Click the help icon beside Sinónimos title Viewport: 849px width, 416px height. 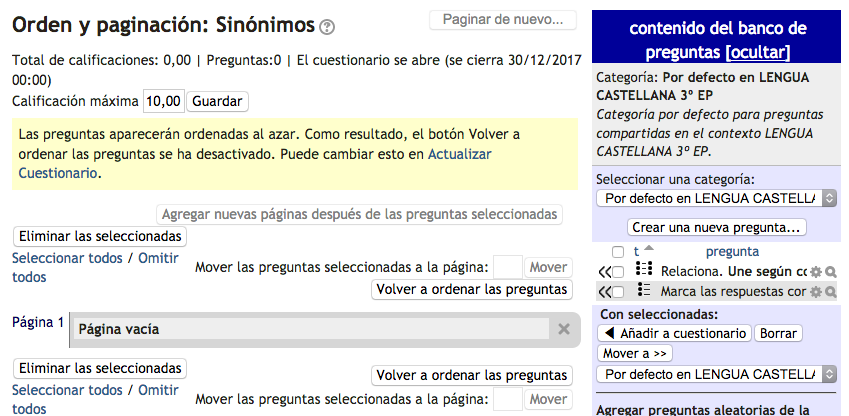click(327, 27)
